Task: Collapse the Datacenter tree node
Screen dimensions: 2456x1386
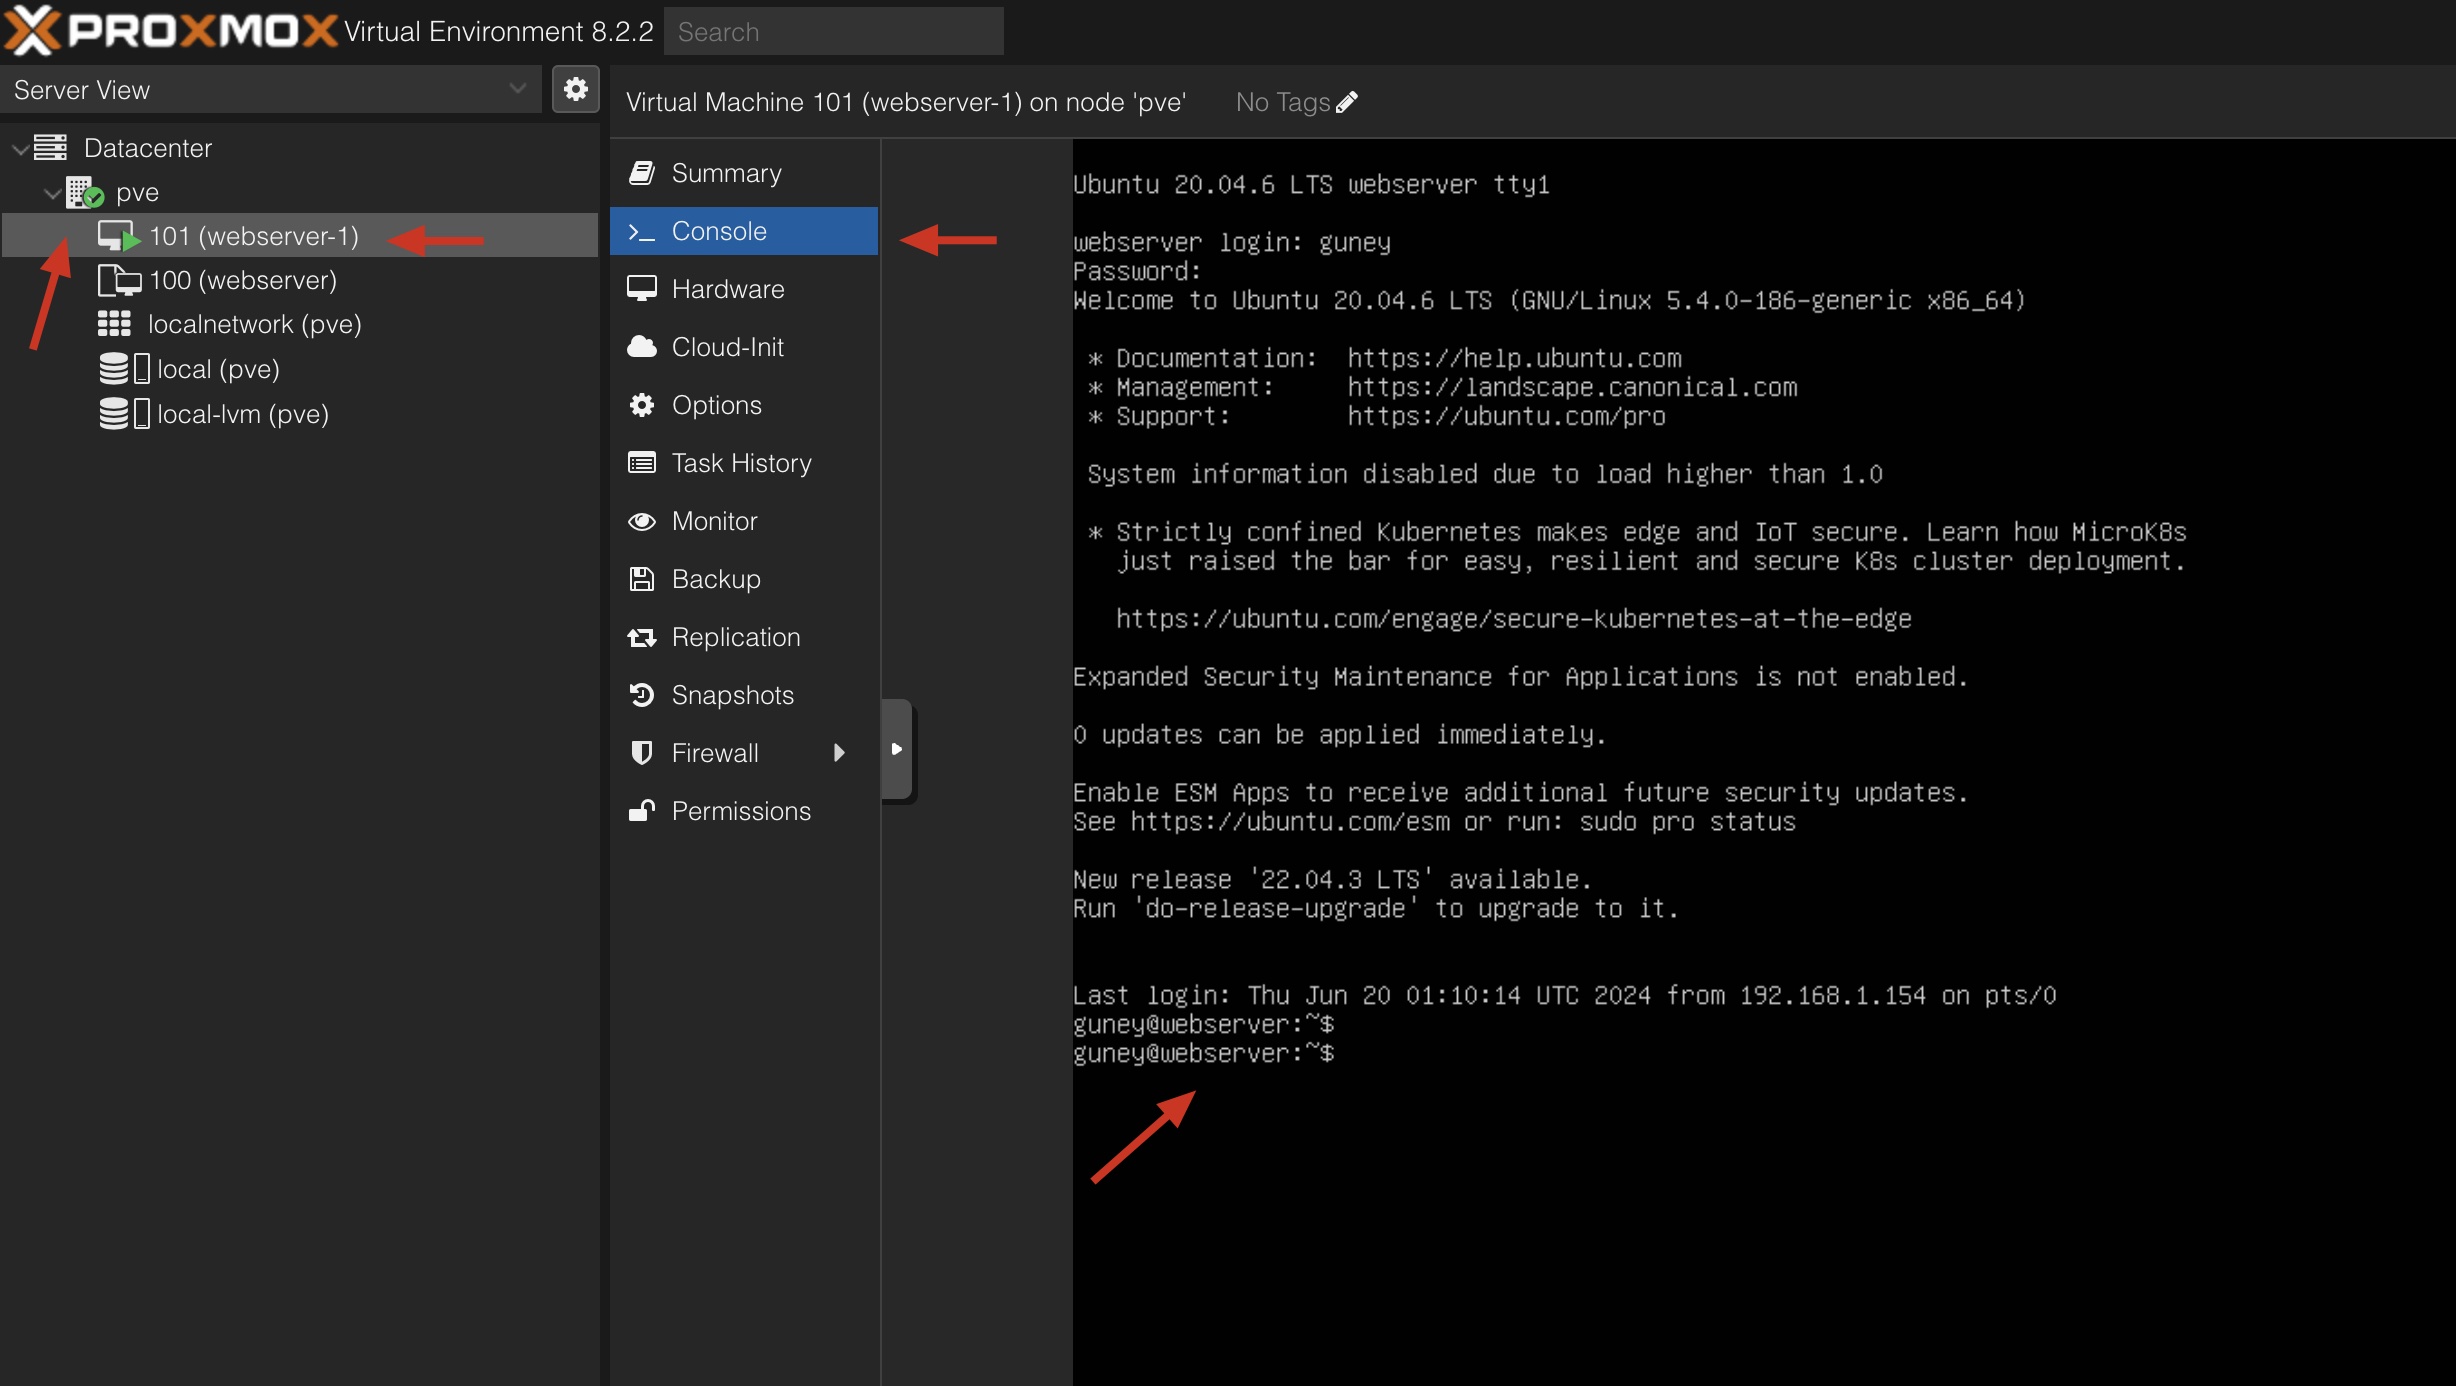Action: [x=19, y=148]
